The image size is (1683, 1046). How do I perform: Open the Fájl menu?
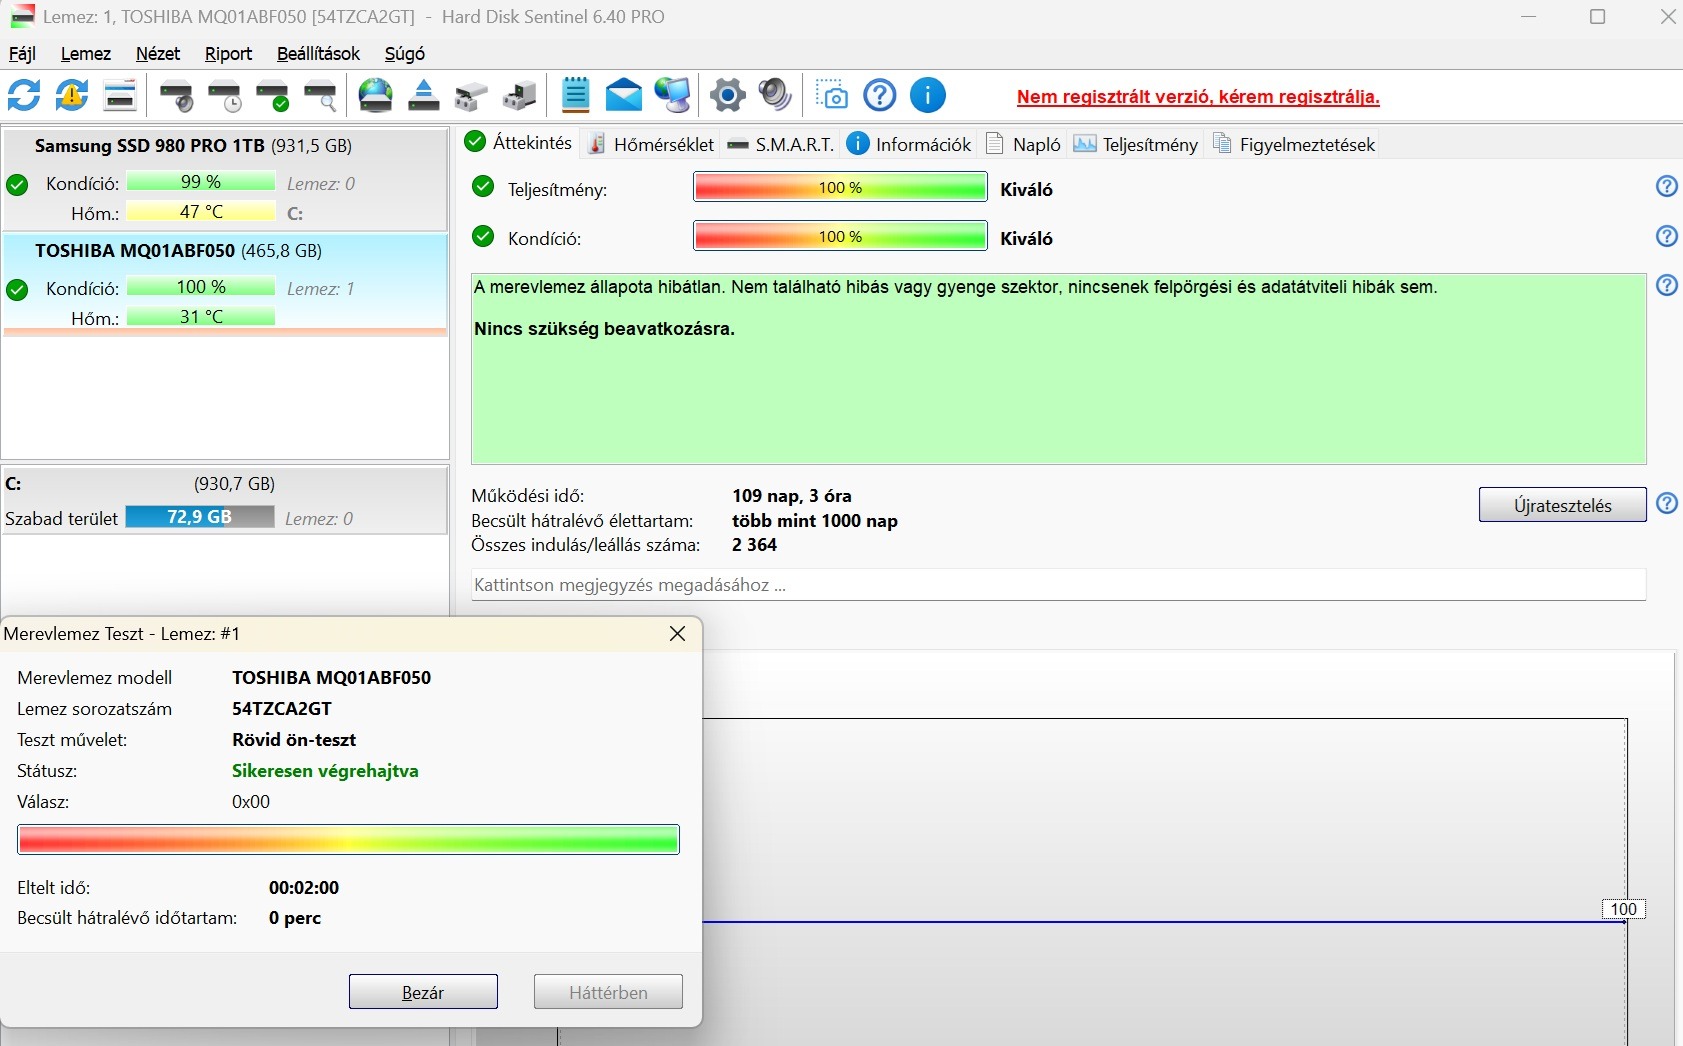(22, 54)
